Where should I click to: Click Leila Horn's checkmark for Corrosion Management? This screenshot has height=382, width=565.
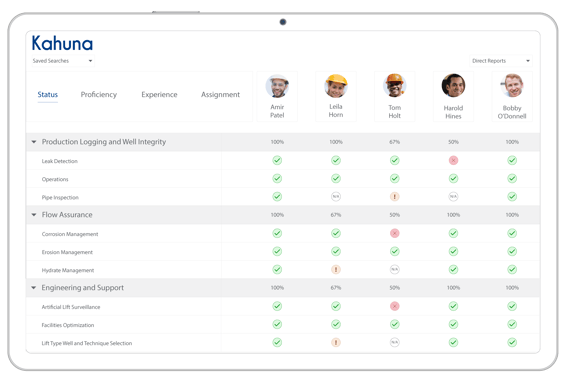point(336,233)
